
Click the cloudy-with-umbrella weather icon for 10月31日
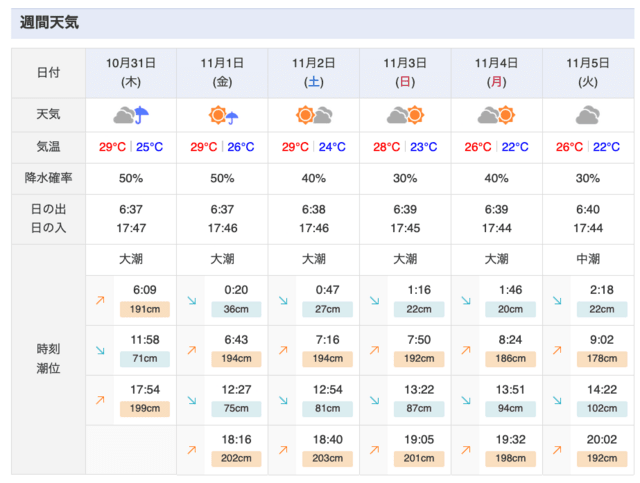tap(131, 115)
